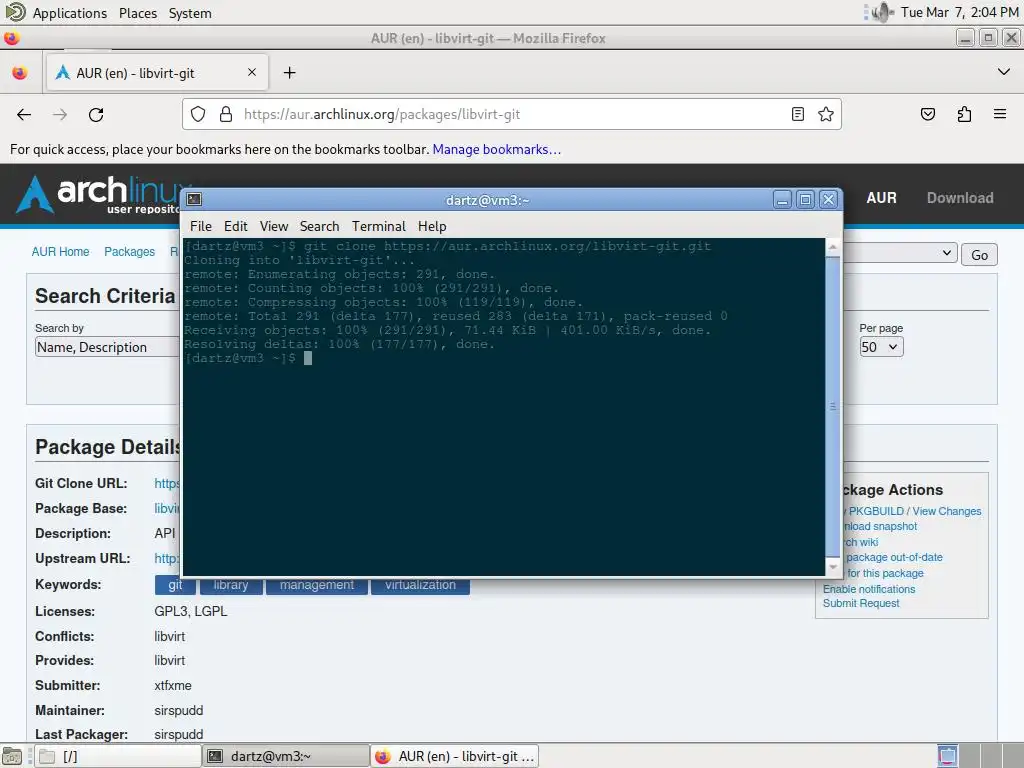Open a new tab with plus button
The width and height of the screenshot is (1024, 768).
pyautogui.click(x=289, y=72)
